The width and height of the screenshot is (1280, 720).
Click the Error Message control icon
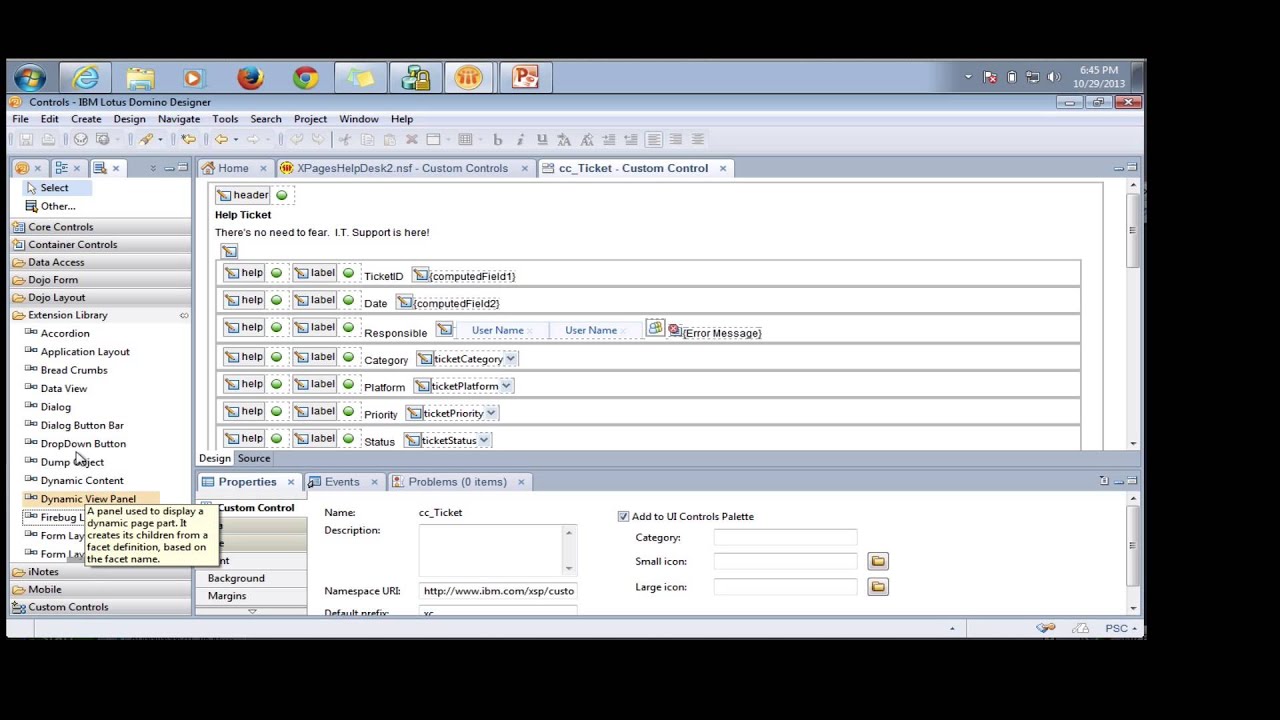point(674,330)
